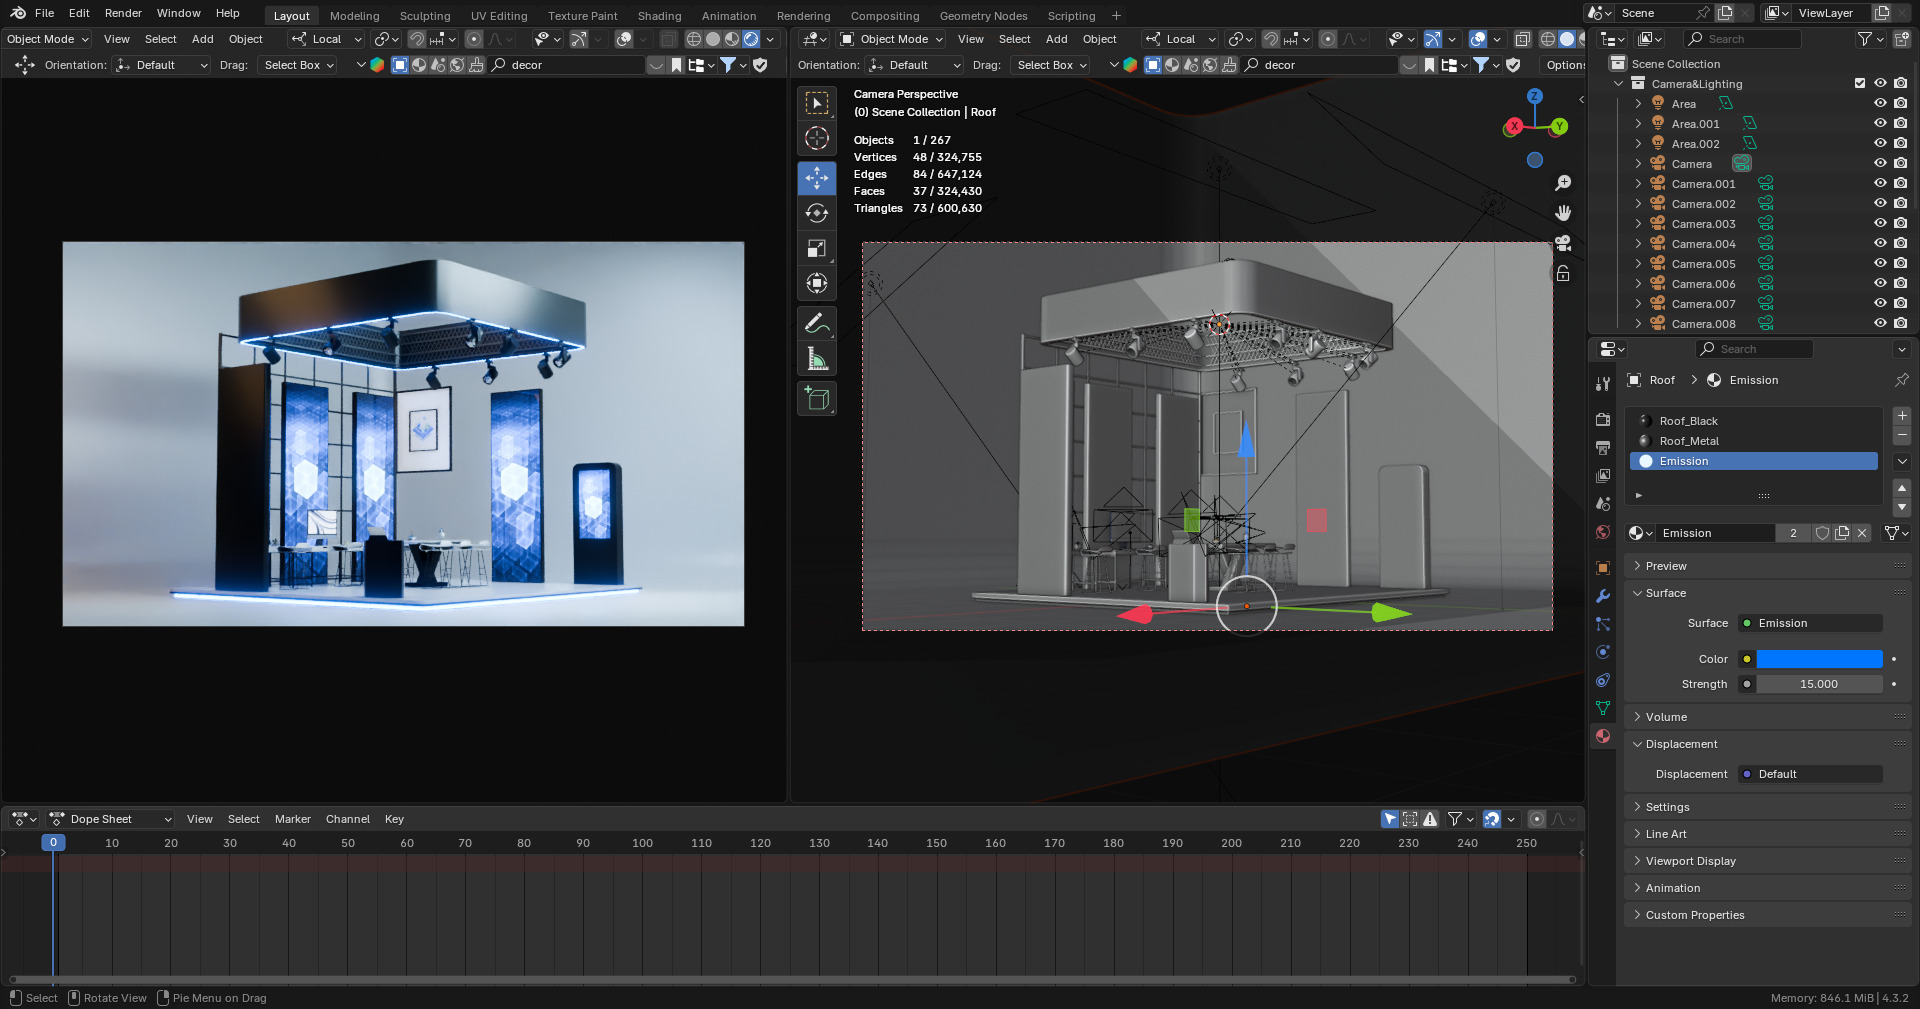Open the Window menu
Screen dimensions: 1920x1009
178,13
